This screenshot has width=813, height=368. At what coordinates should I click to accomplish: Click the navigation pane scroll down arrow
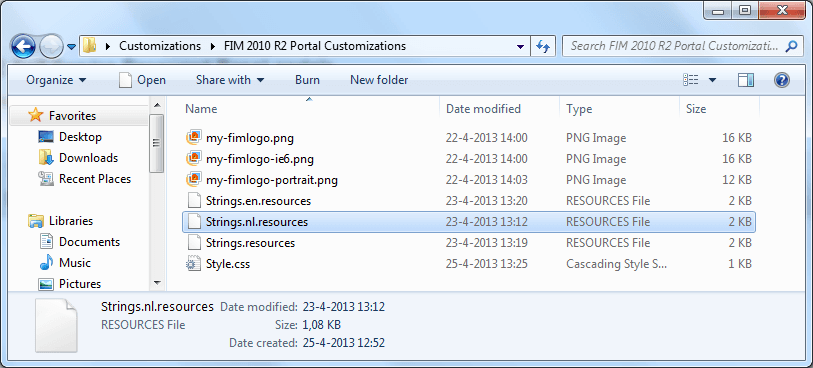(x=157, y=283)
